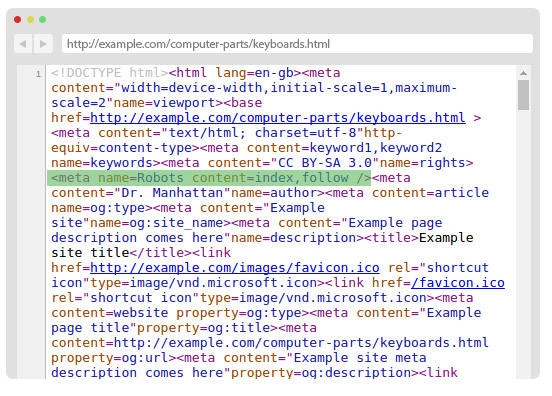This screenshot has width=552, height=396.
Task: Click the 'keyword1,keyword2' content value
Action: (376, 148)
